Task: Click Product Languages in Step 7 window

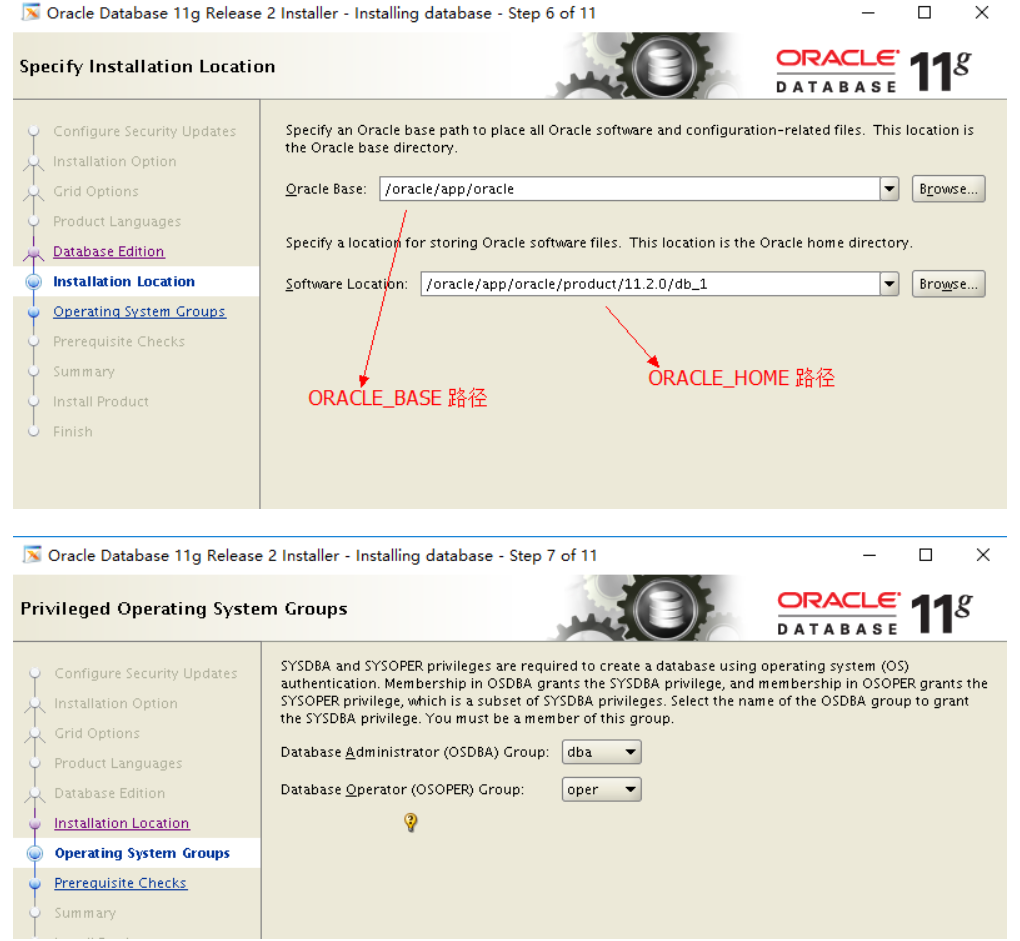Action: click(x=118, y=763)
